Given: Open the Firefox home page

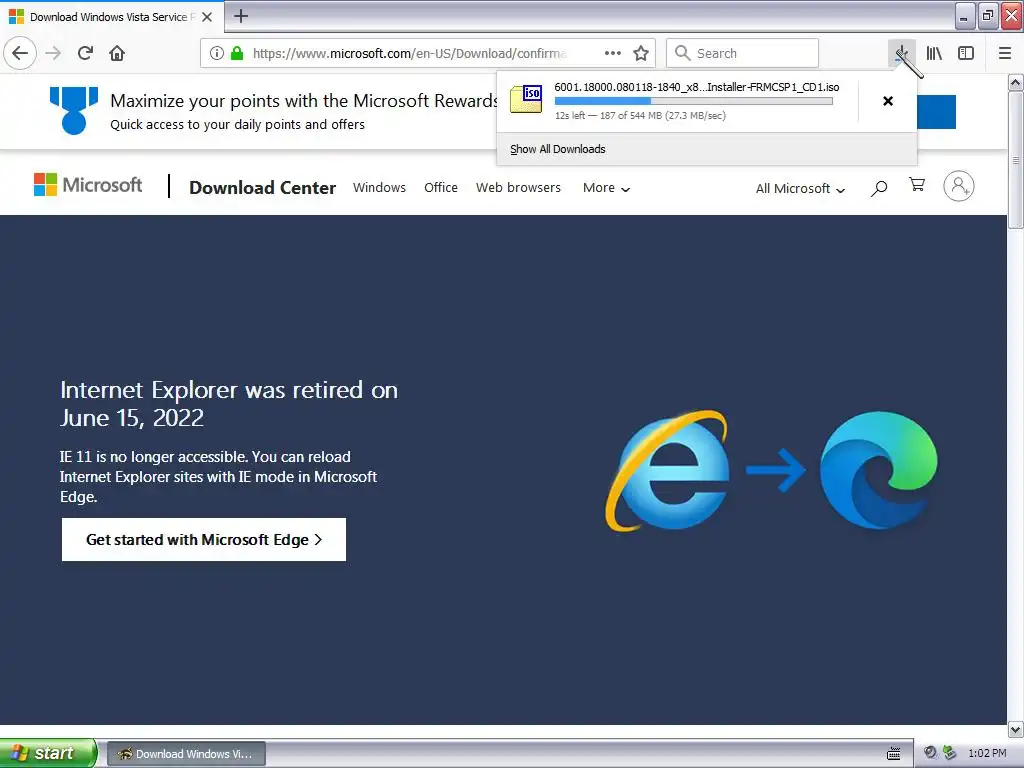Looking at the screenshot, I should tap(117, 53).
